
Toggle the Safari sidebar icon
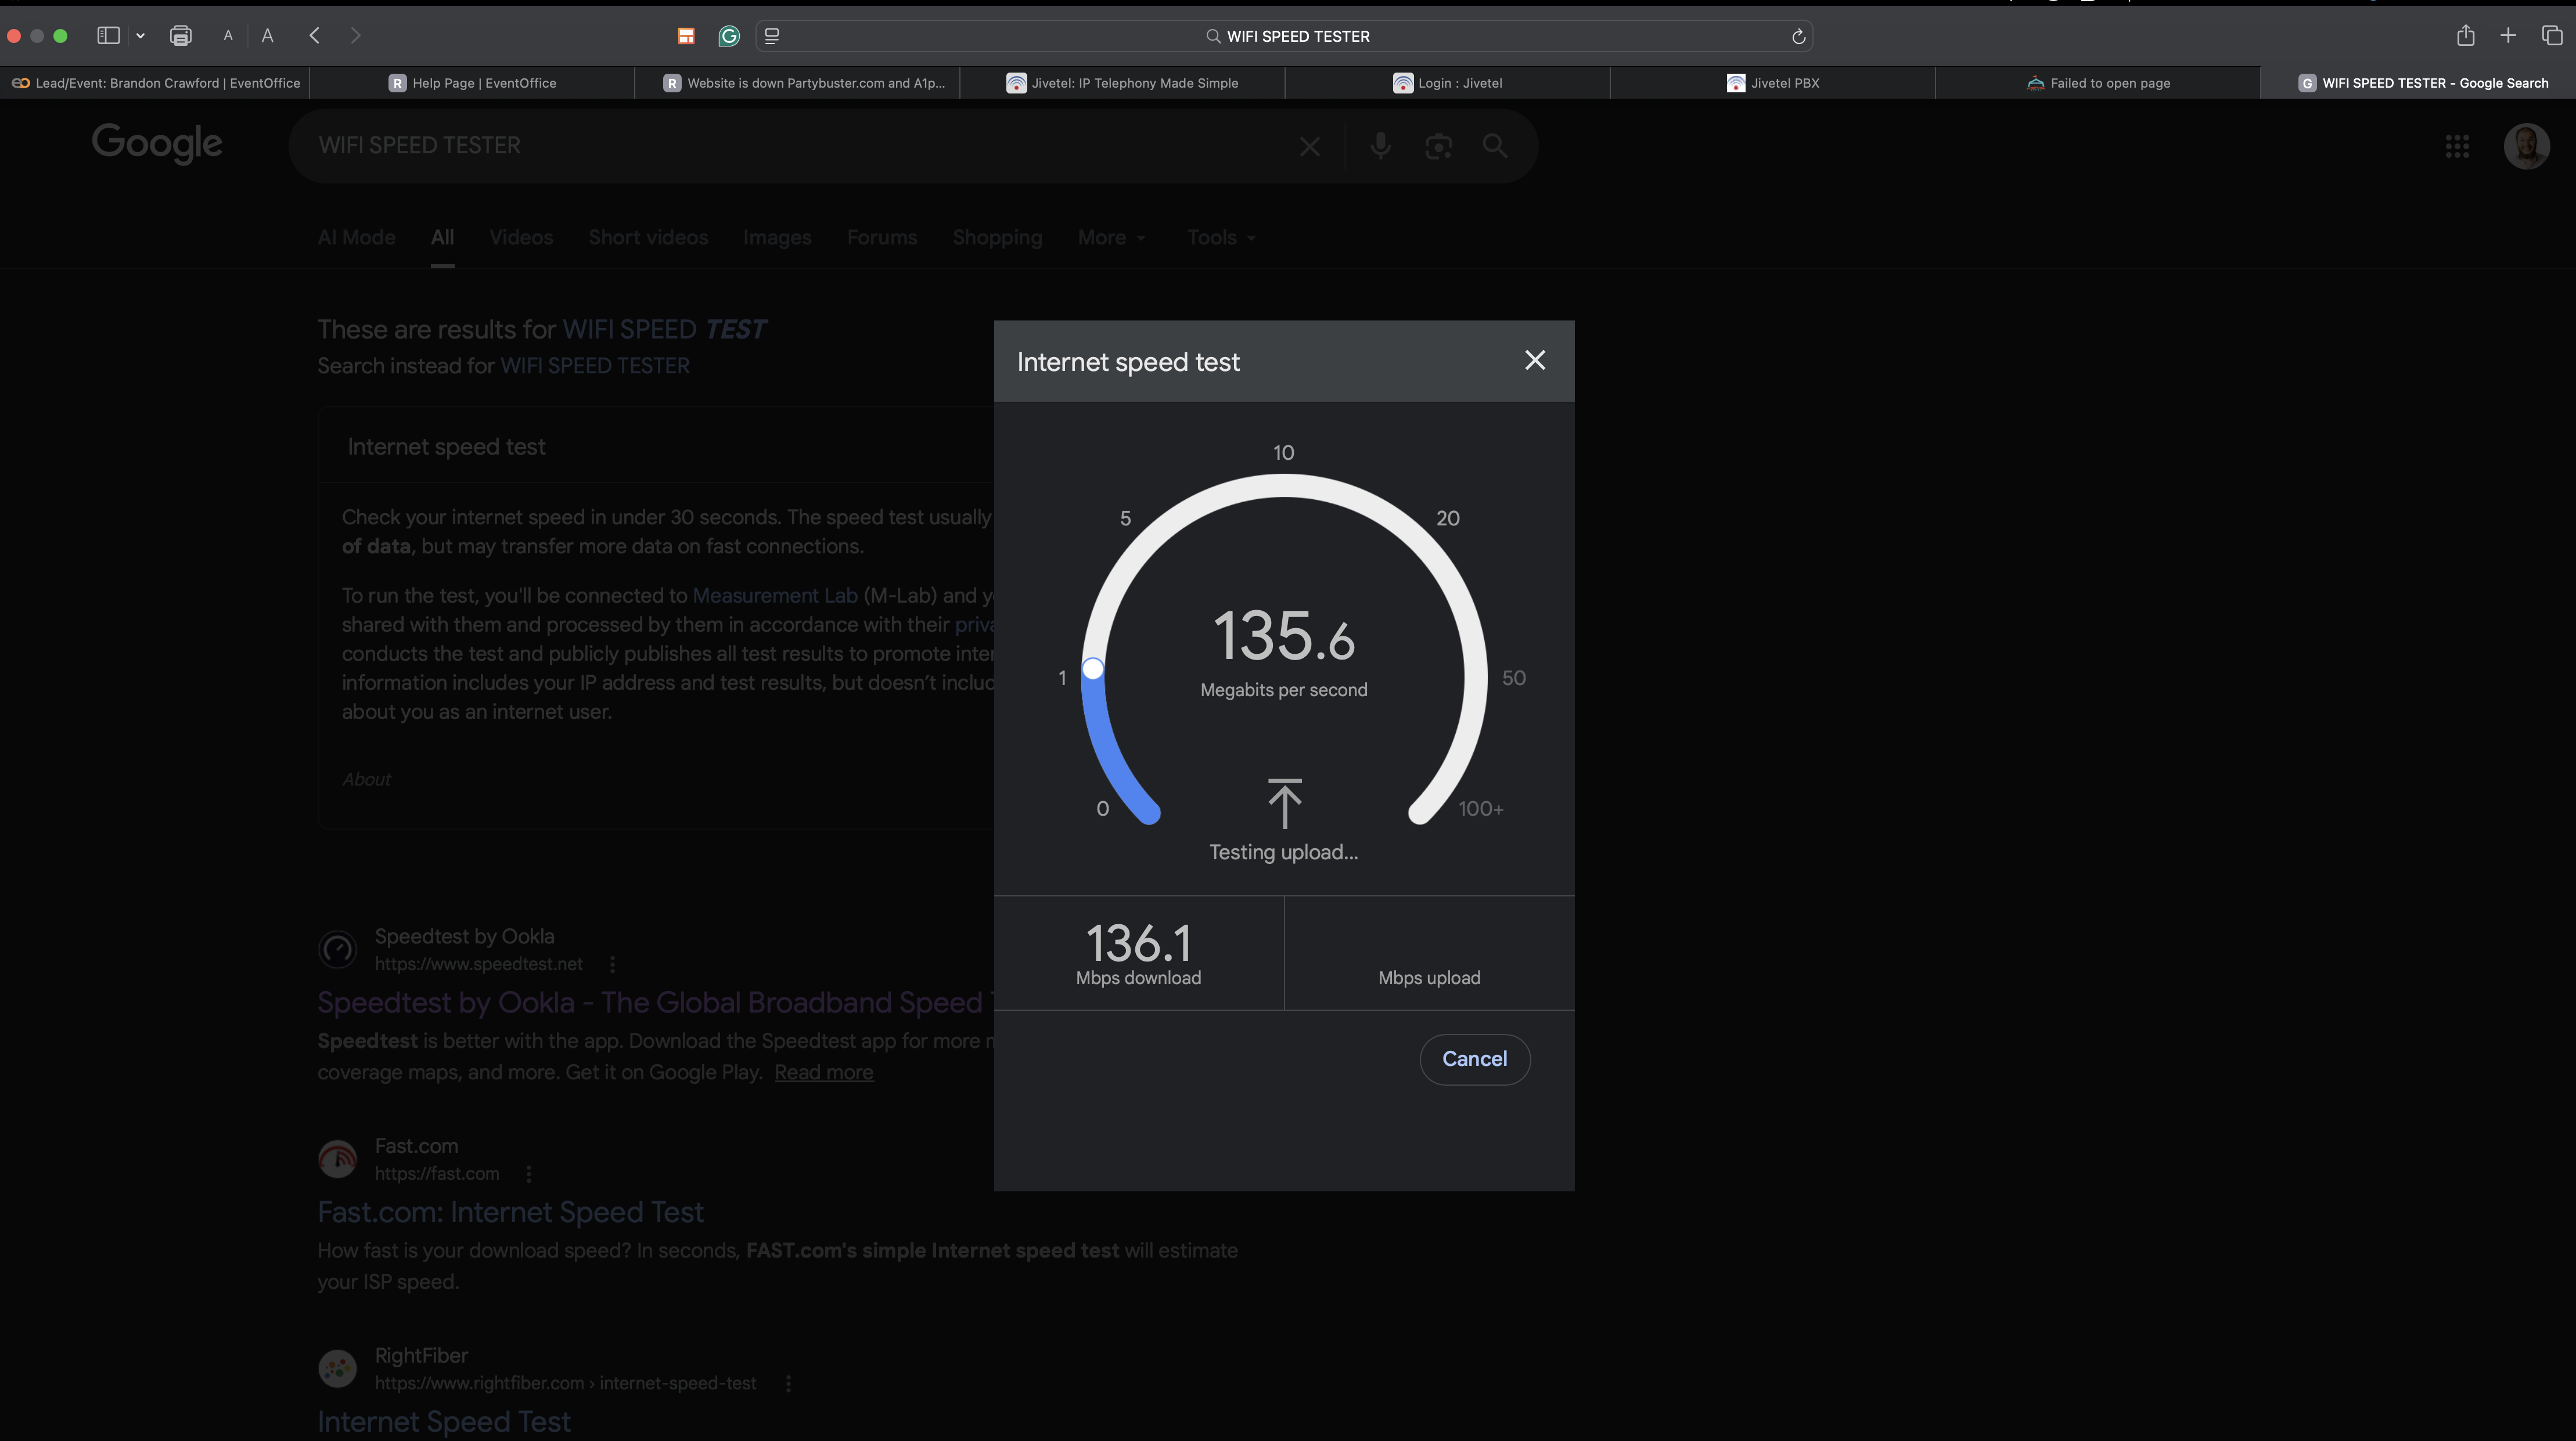tap(108, 36)
